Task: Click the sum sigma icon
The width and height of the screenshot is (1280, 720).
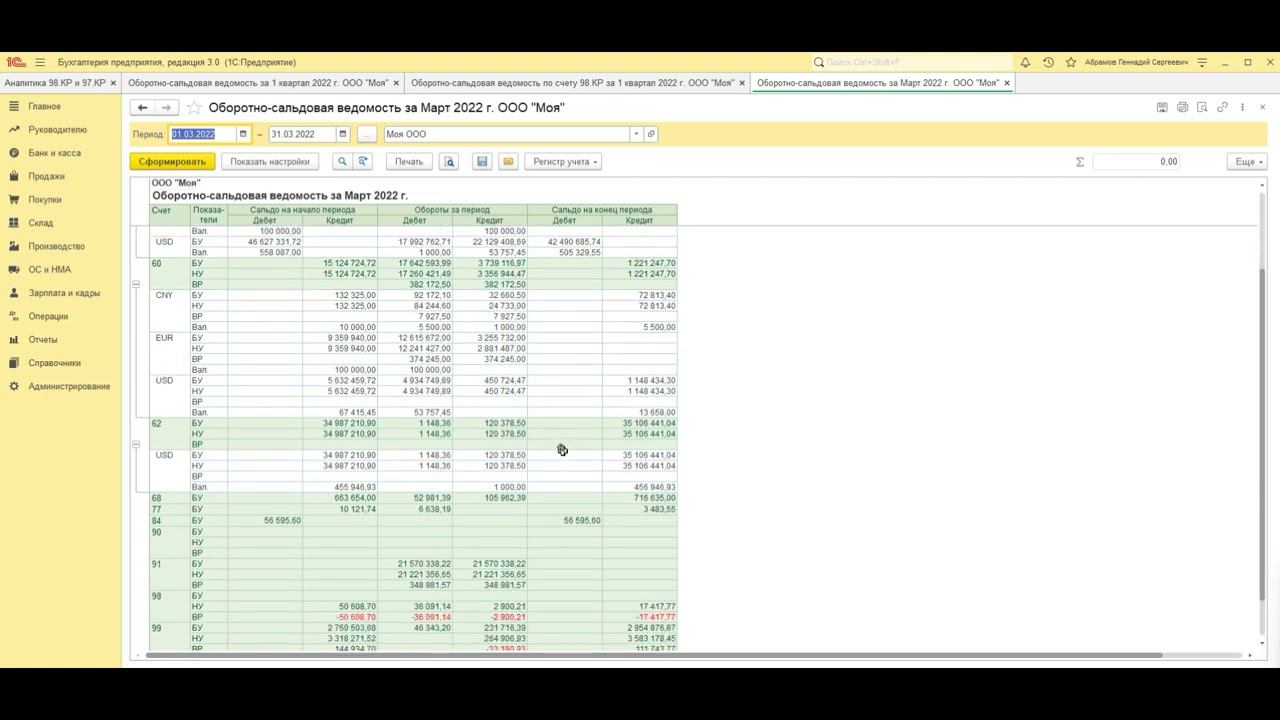Action: (1080, 161)
